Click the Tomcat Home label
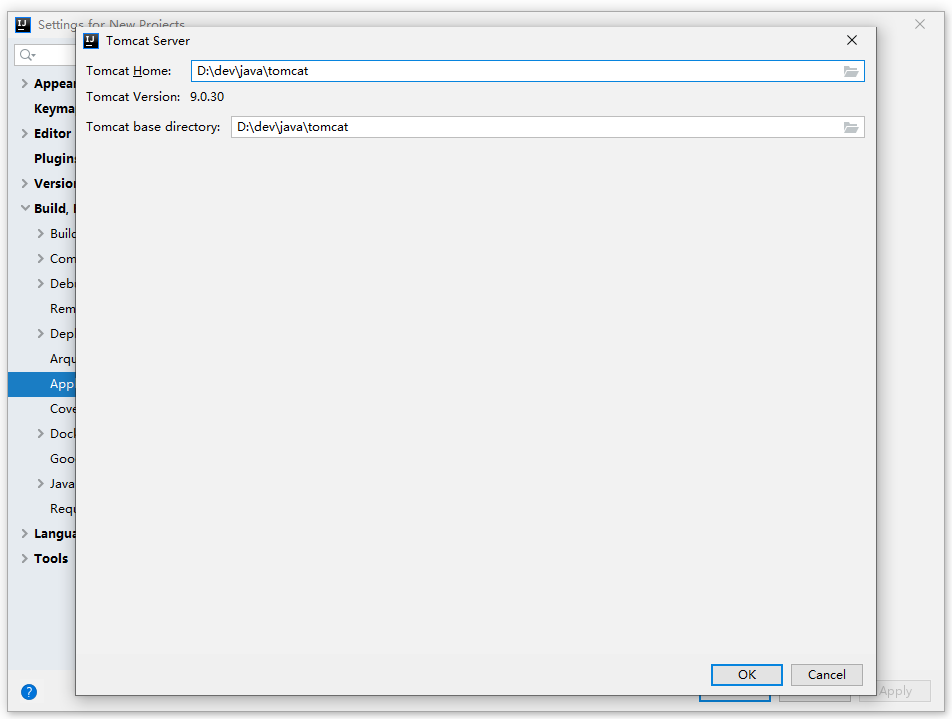 pyautogui.click(x=129, y=71)
